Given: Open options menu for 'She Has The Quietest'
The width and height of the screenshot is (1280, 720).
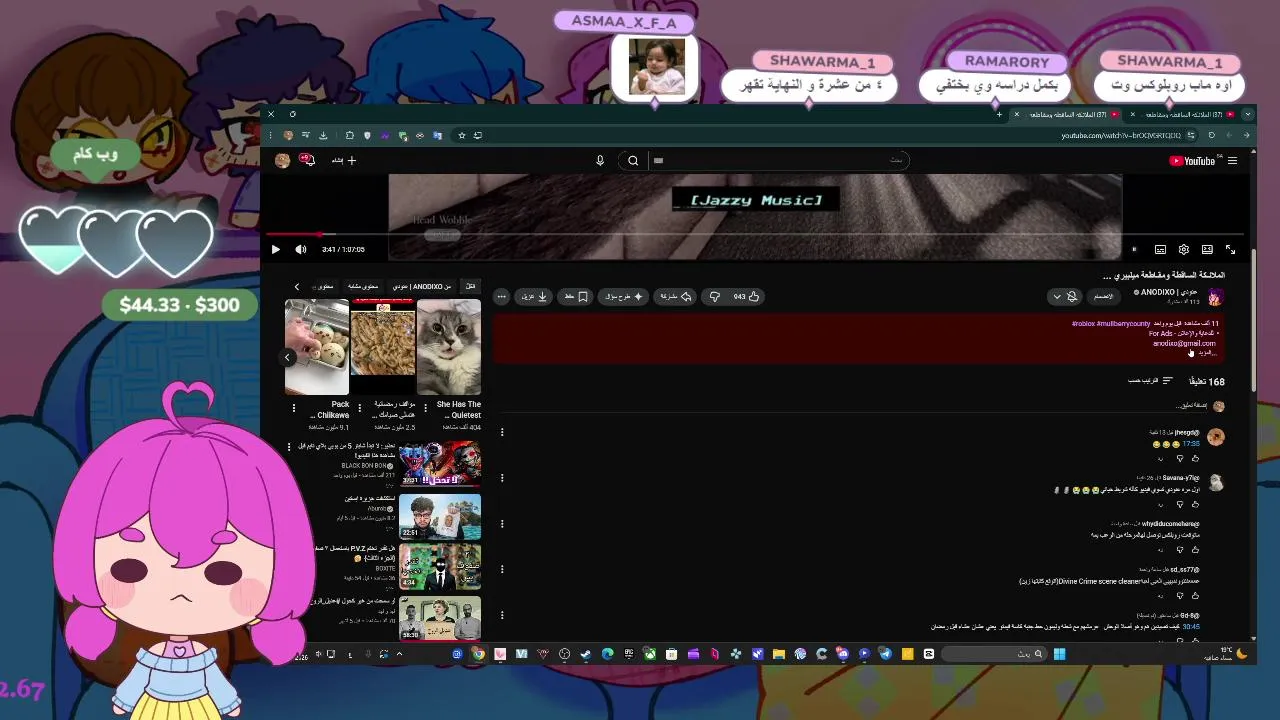Looking at the screenshot, I should [426, 408].
